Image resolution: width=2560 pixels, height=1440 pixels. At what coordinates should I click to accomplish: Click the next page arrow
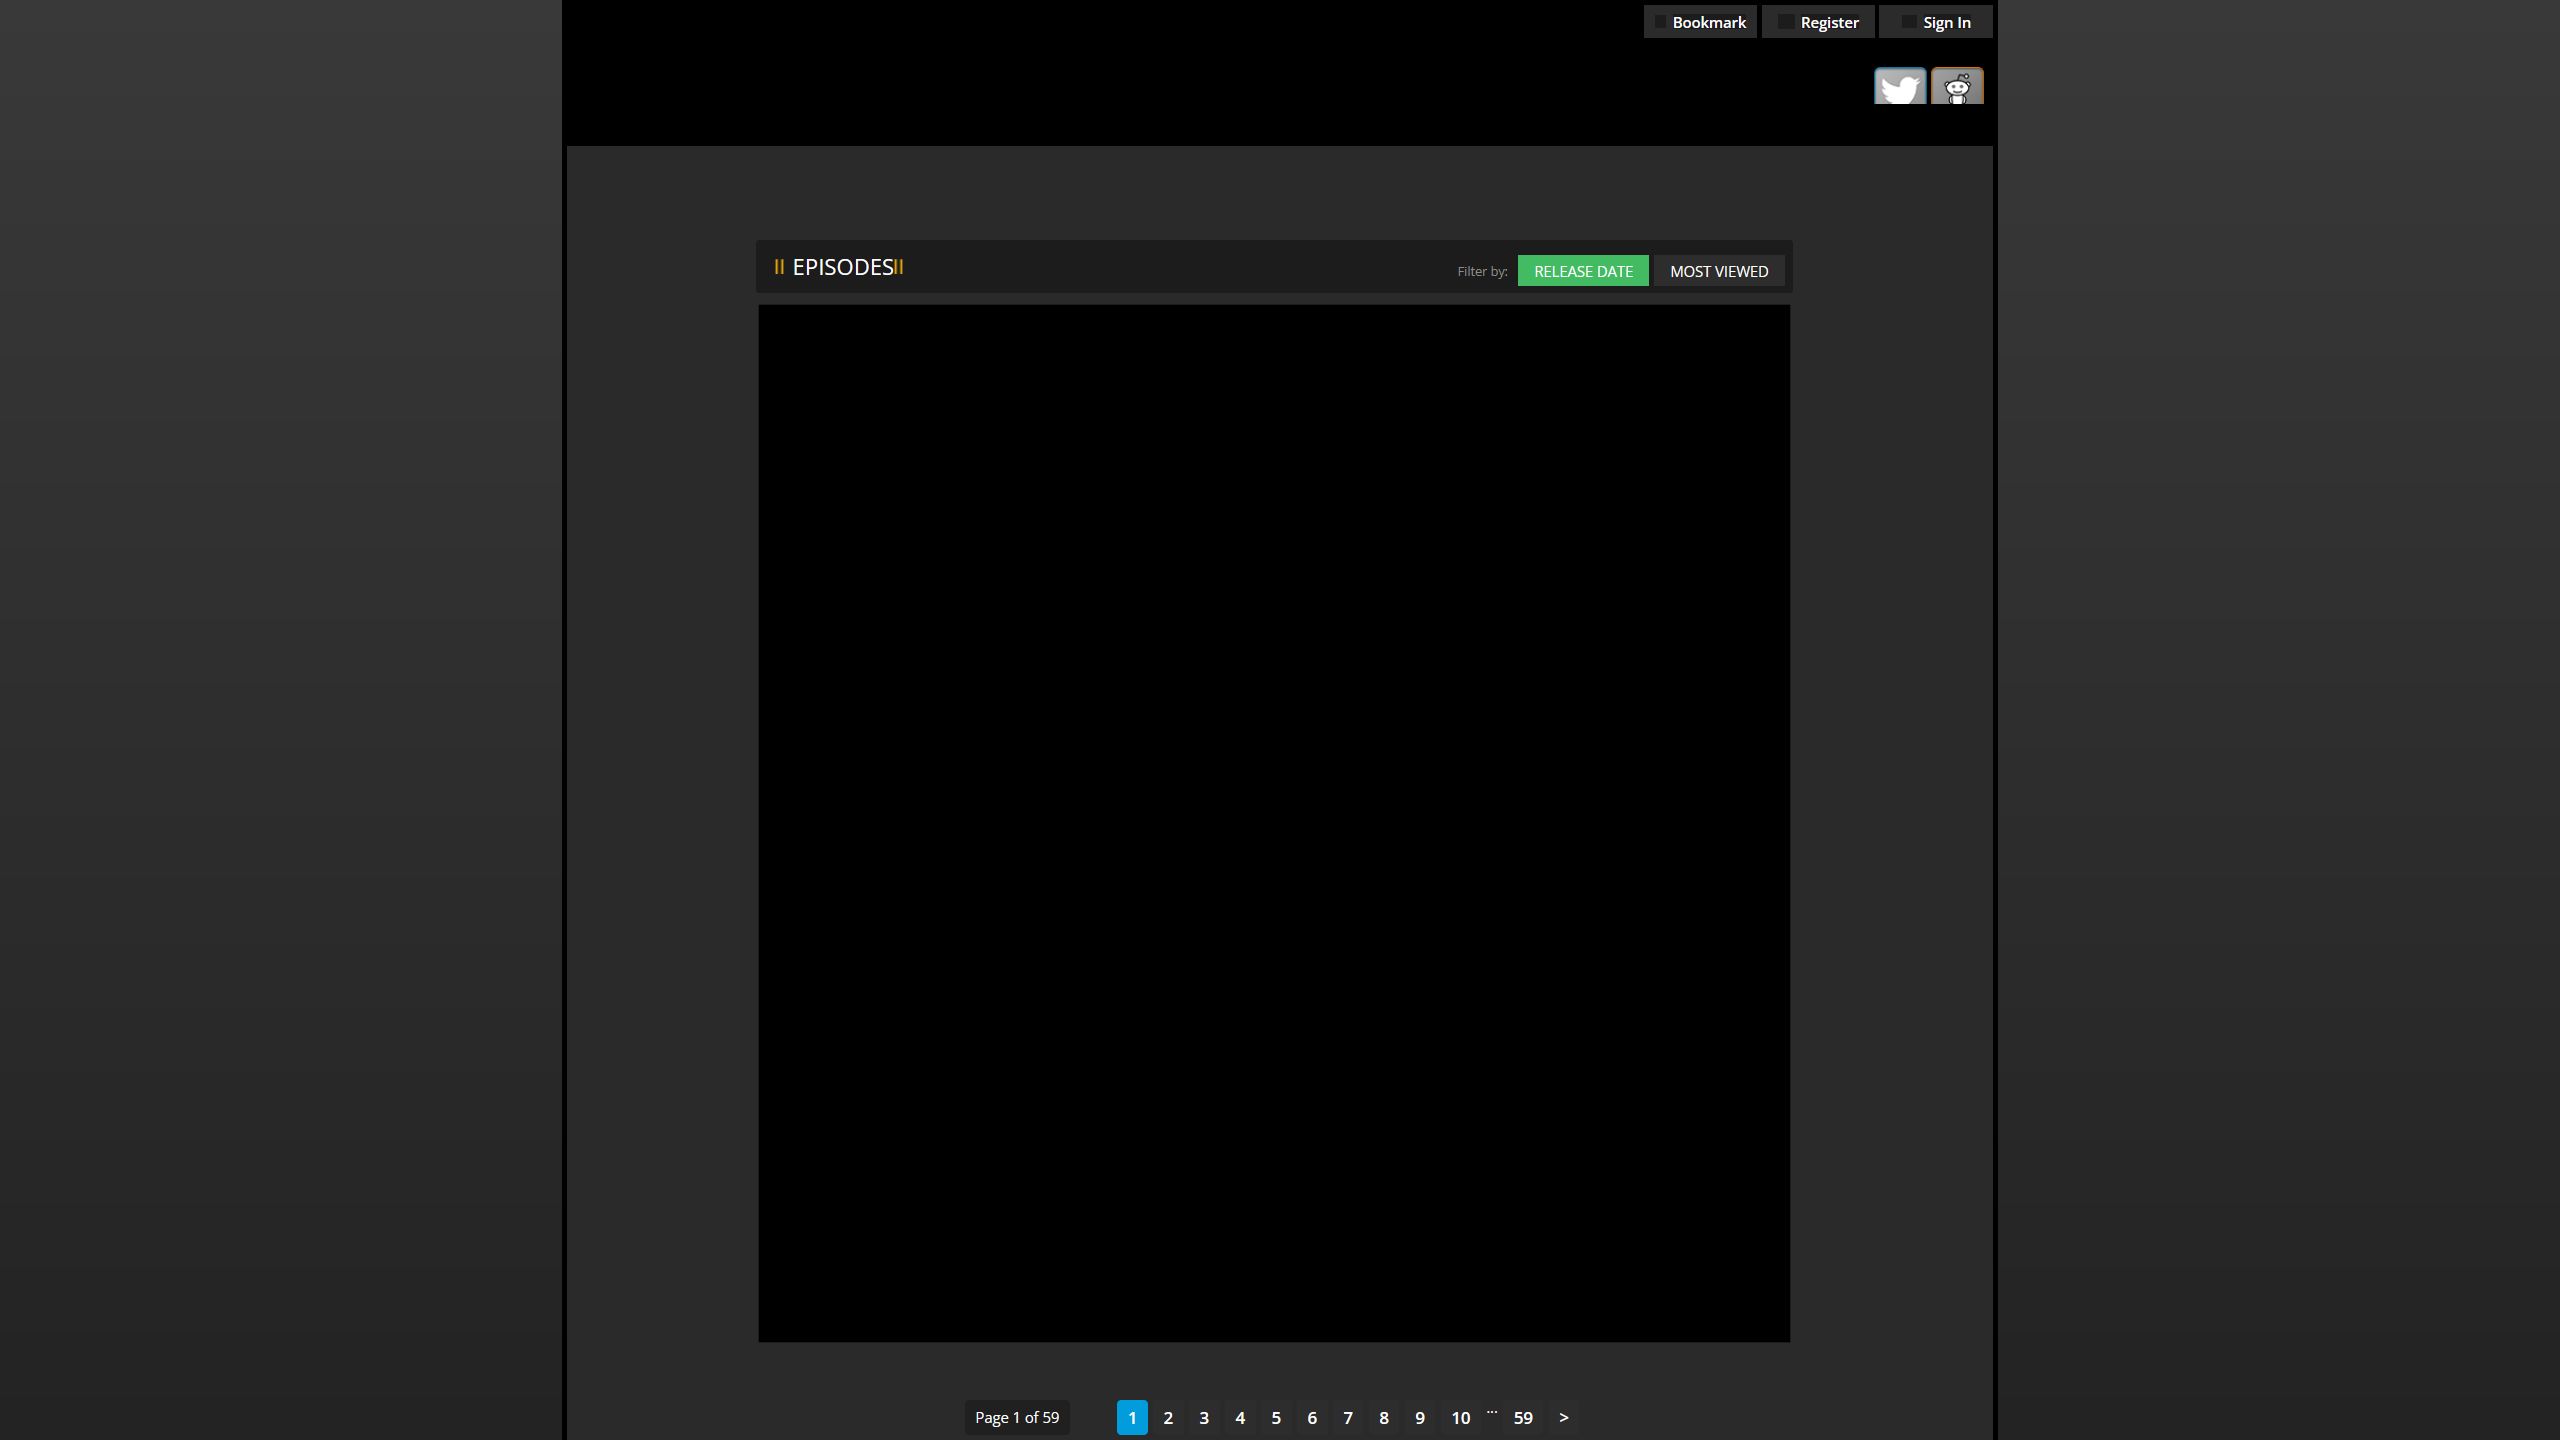tap(1564, 1417)
